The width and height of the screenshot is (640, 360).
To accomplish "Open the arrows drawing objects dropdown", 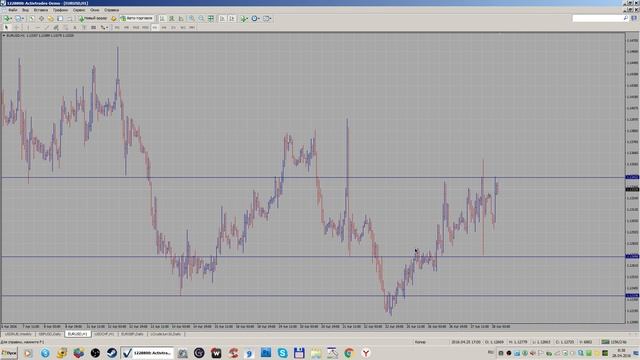I will 104,27.
